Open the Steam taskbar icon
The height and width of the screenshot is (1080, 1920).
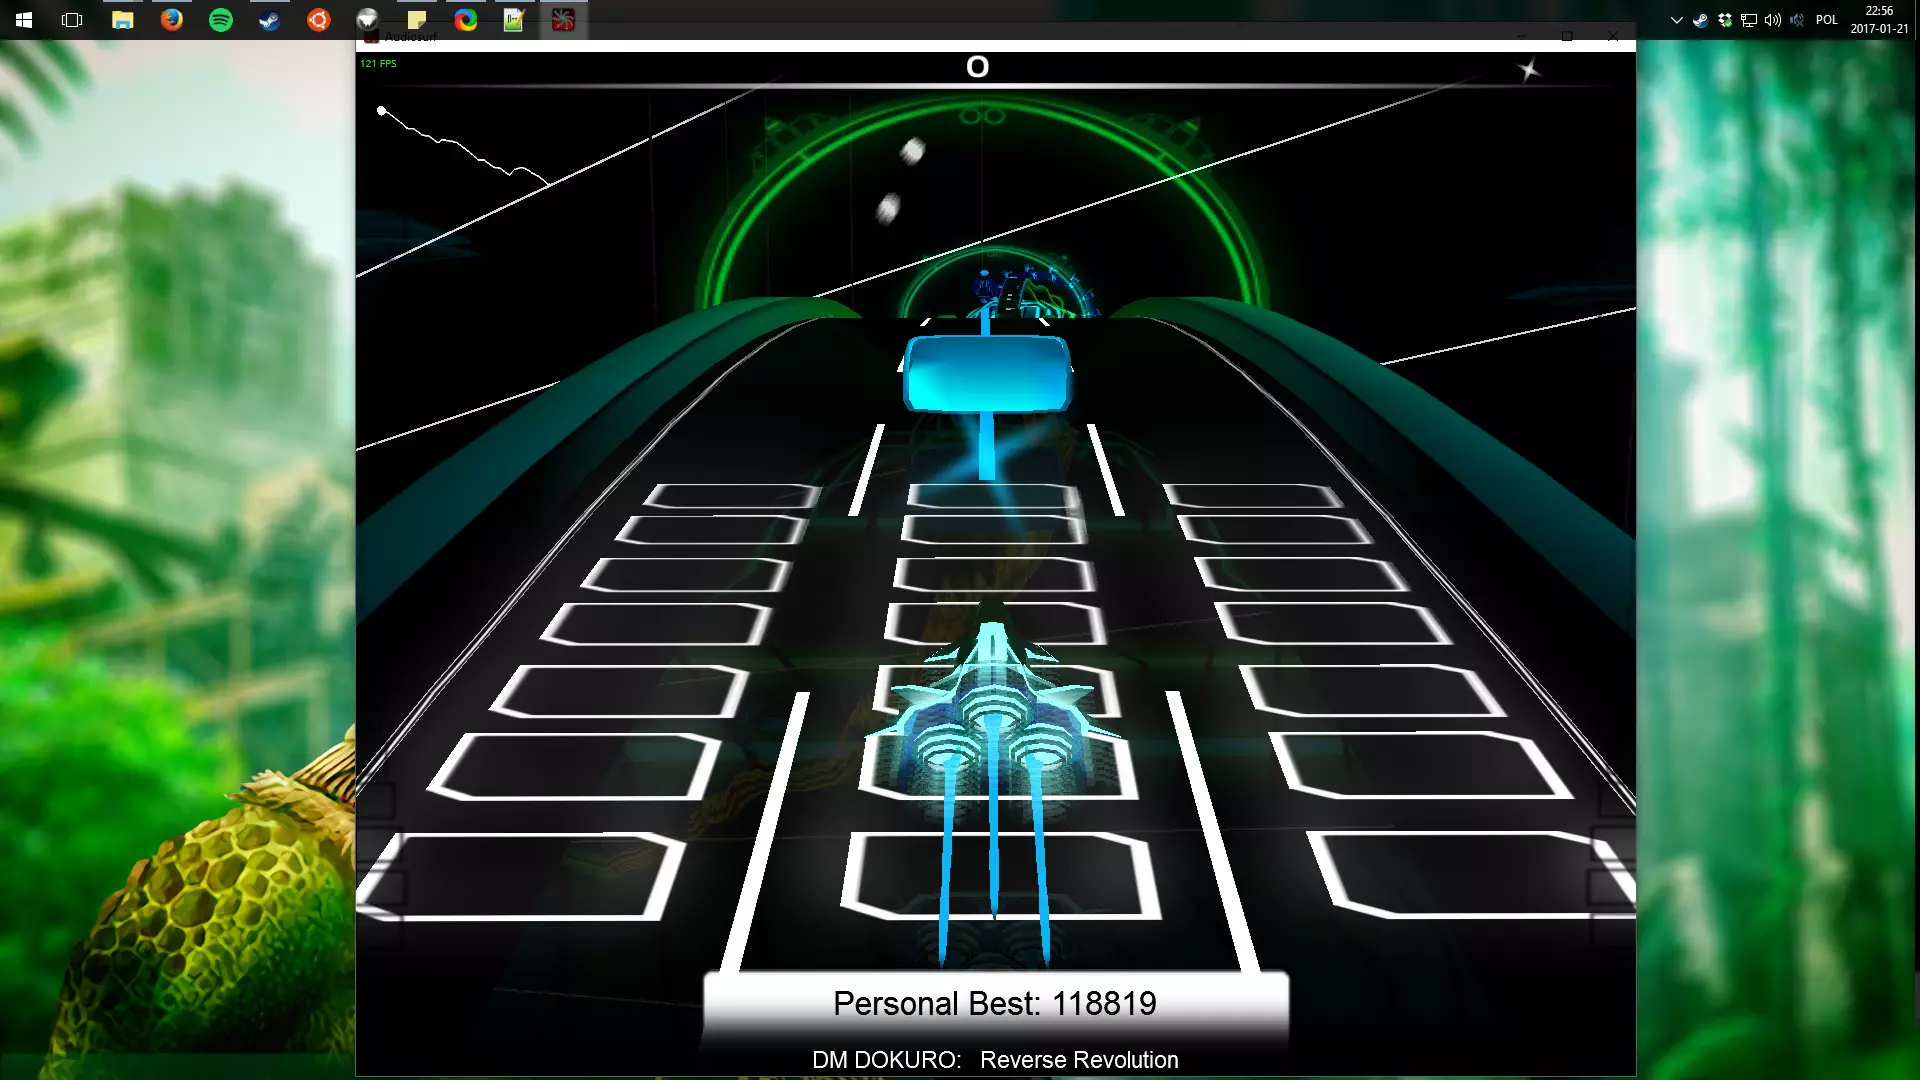[x=270, y=20]
